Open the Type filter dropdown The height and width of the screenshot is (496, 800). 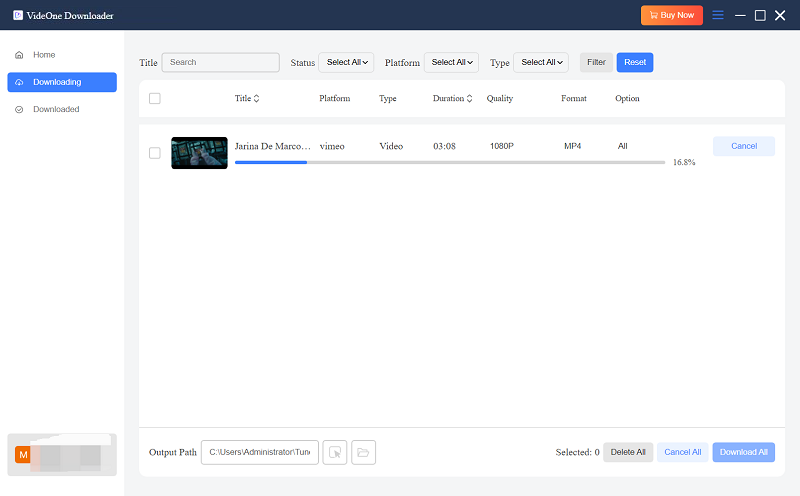click(x=540, y=62)
